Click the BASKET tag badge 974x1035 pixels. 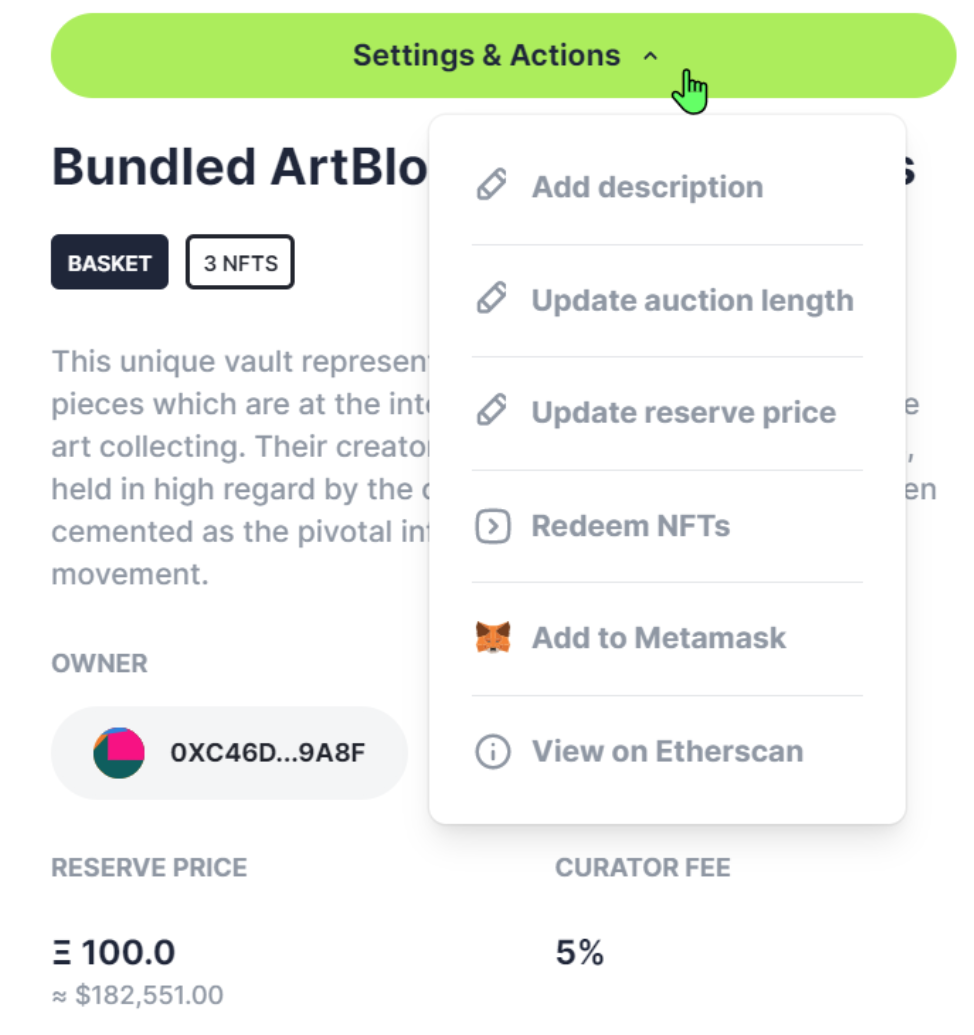coord(110,262)
